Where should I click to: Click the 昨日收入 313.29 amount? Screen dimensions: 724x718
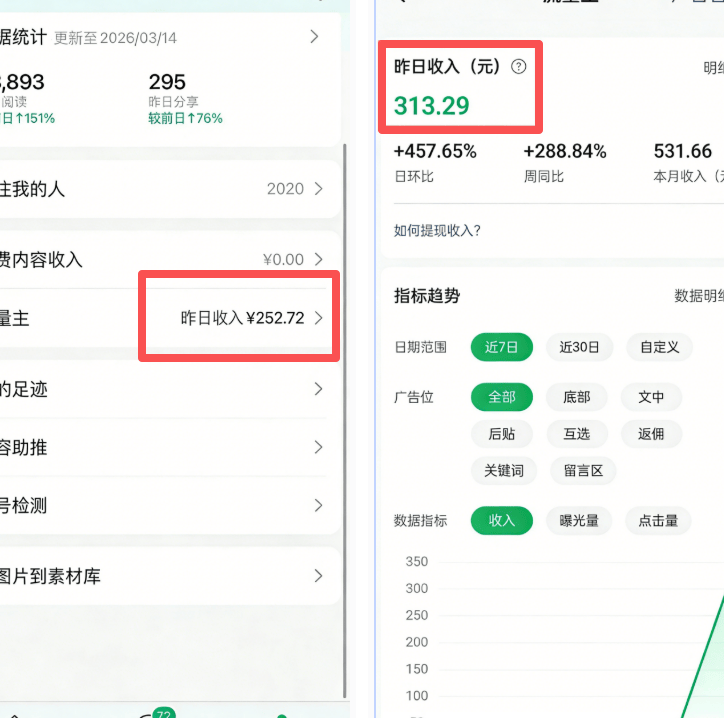[x=432, y=105]
